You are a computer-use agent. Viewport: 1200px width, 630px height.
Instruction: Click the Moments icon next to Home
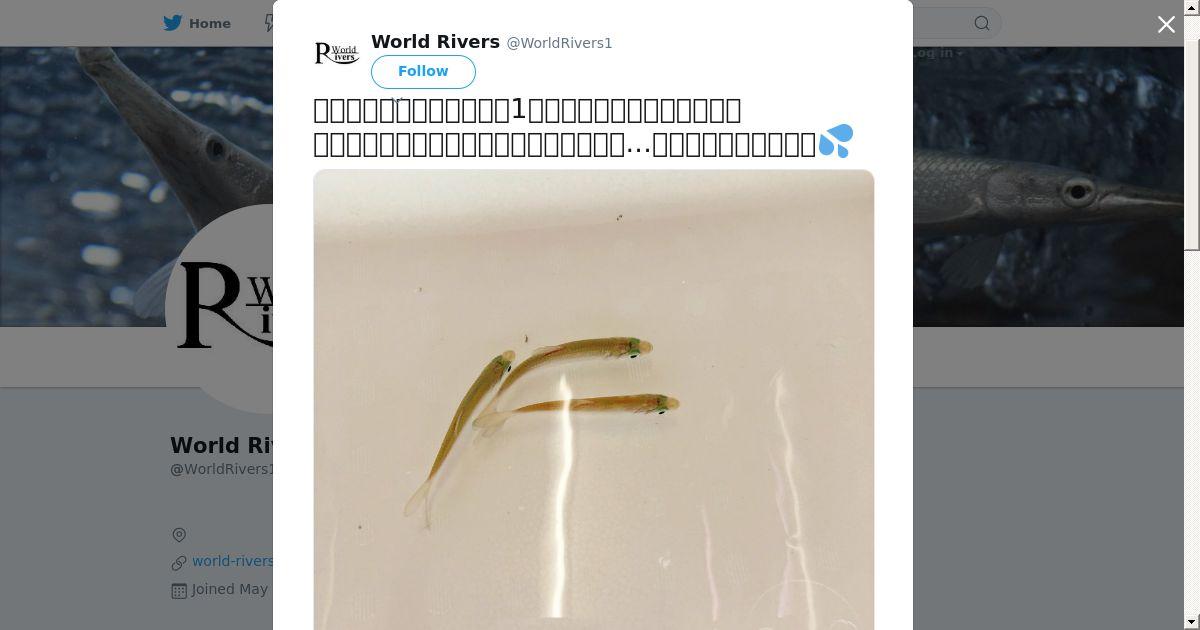(x=268, y=23)
